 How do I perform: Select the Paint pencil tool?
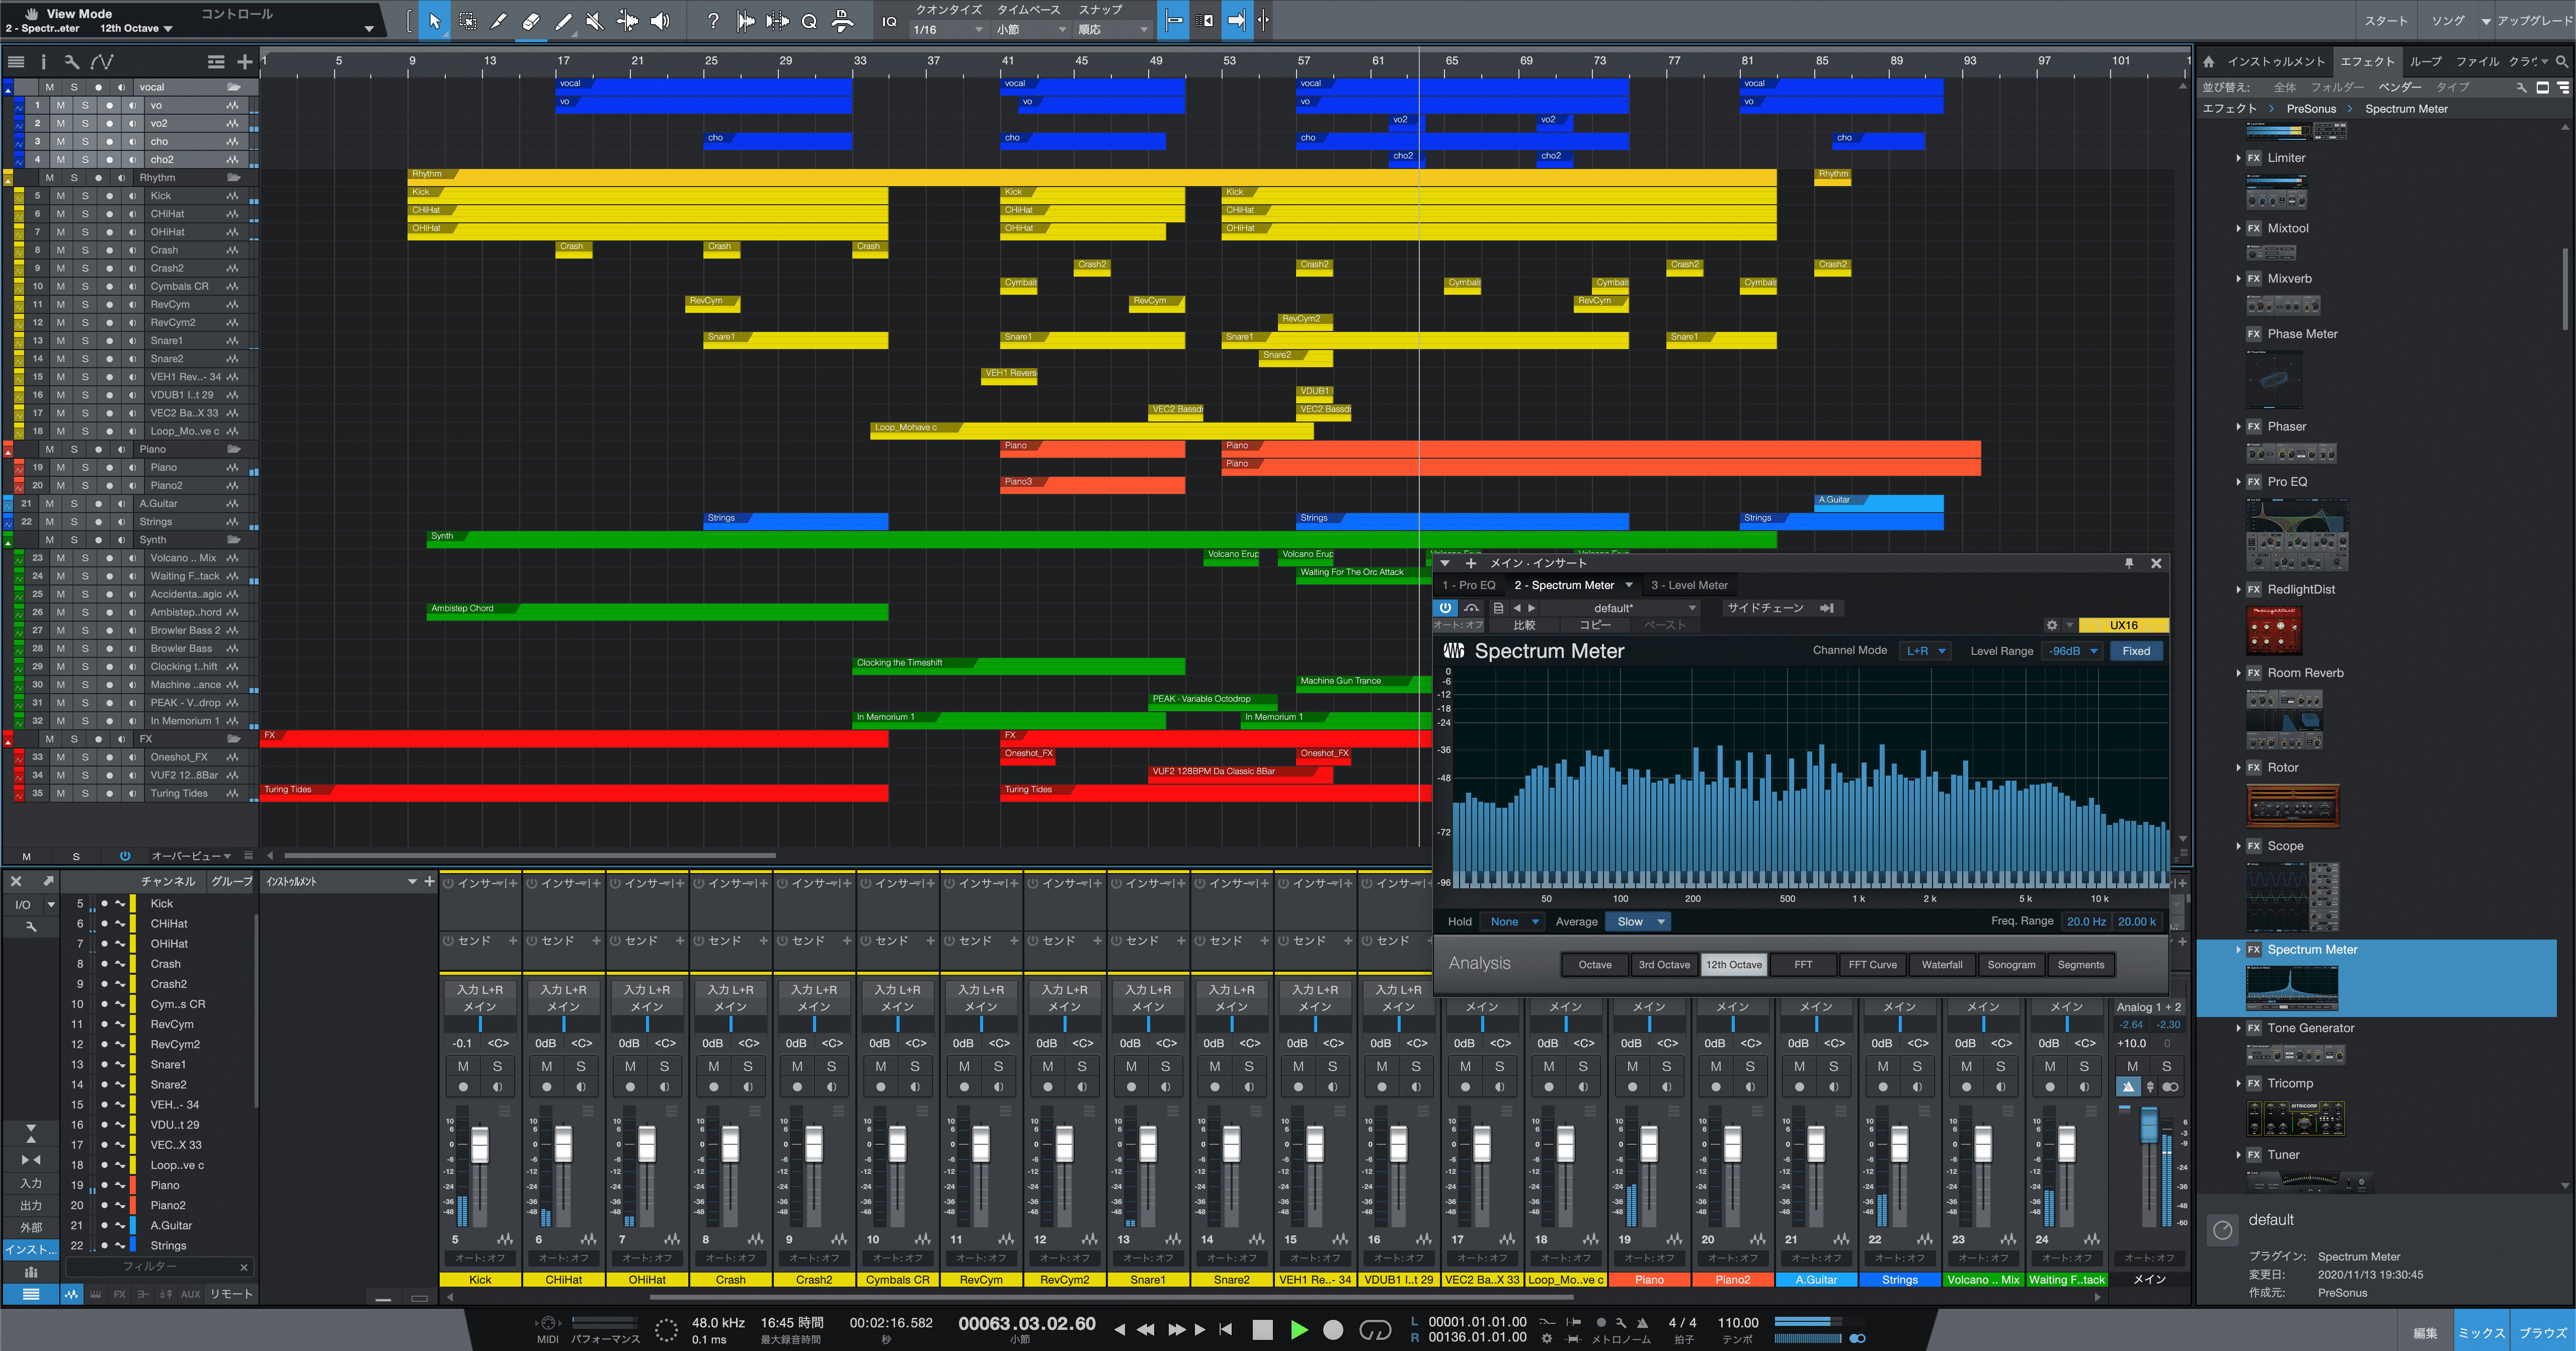coord(563,20)
